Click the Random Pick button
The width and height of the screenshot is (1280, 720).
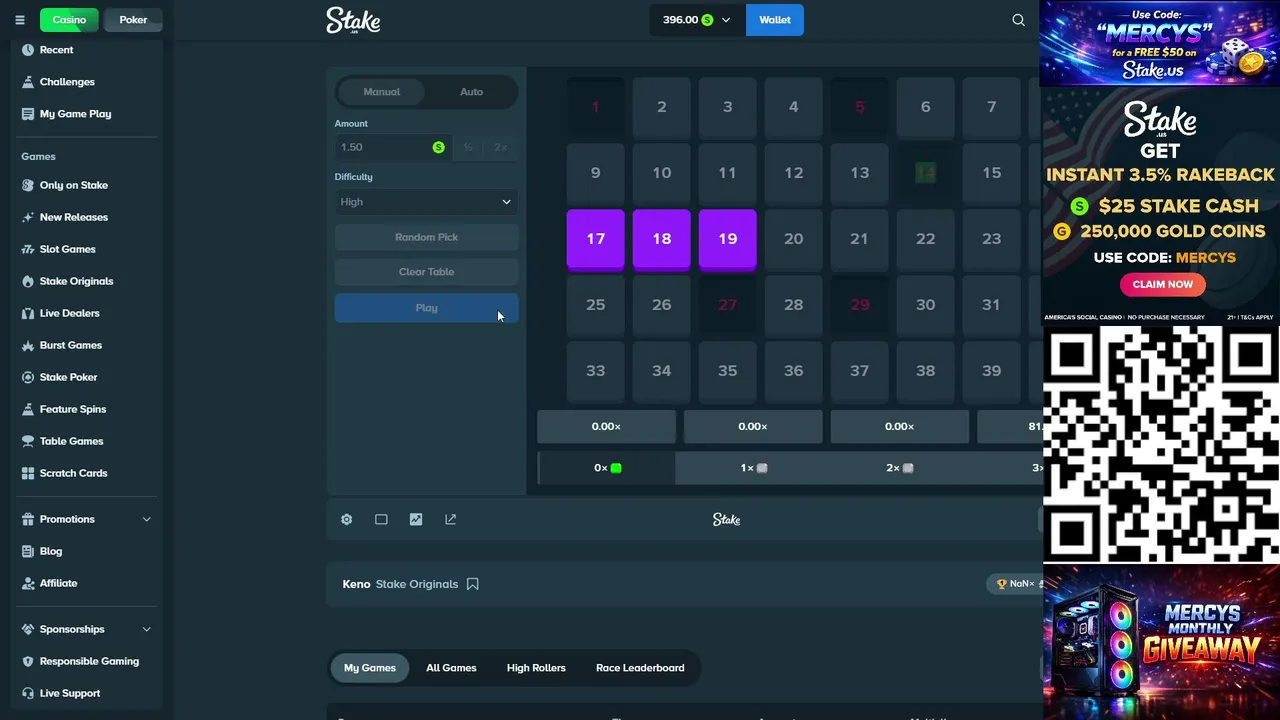[426, 237]
